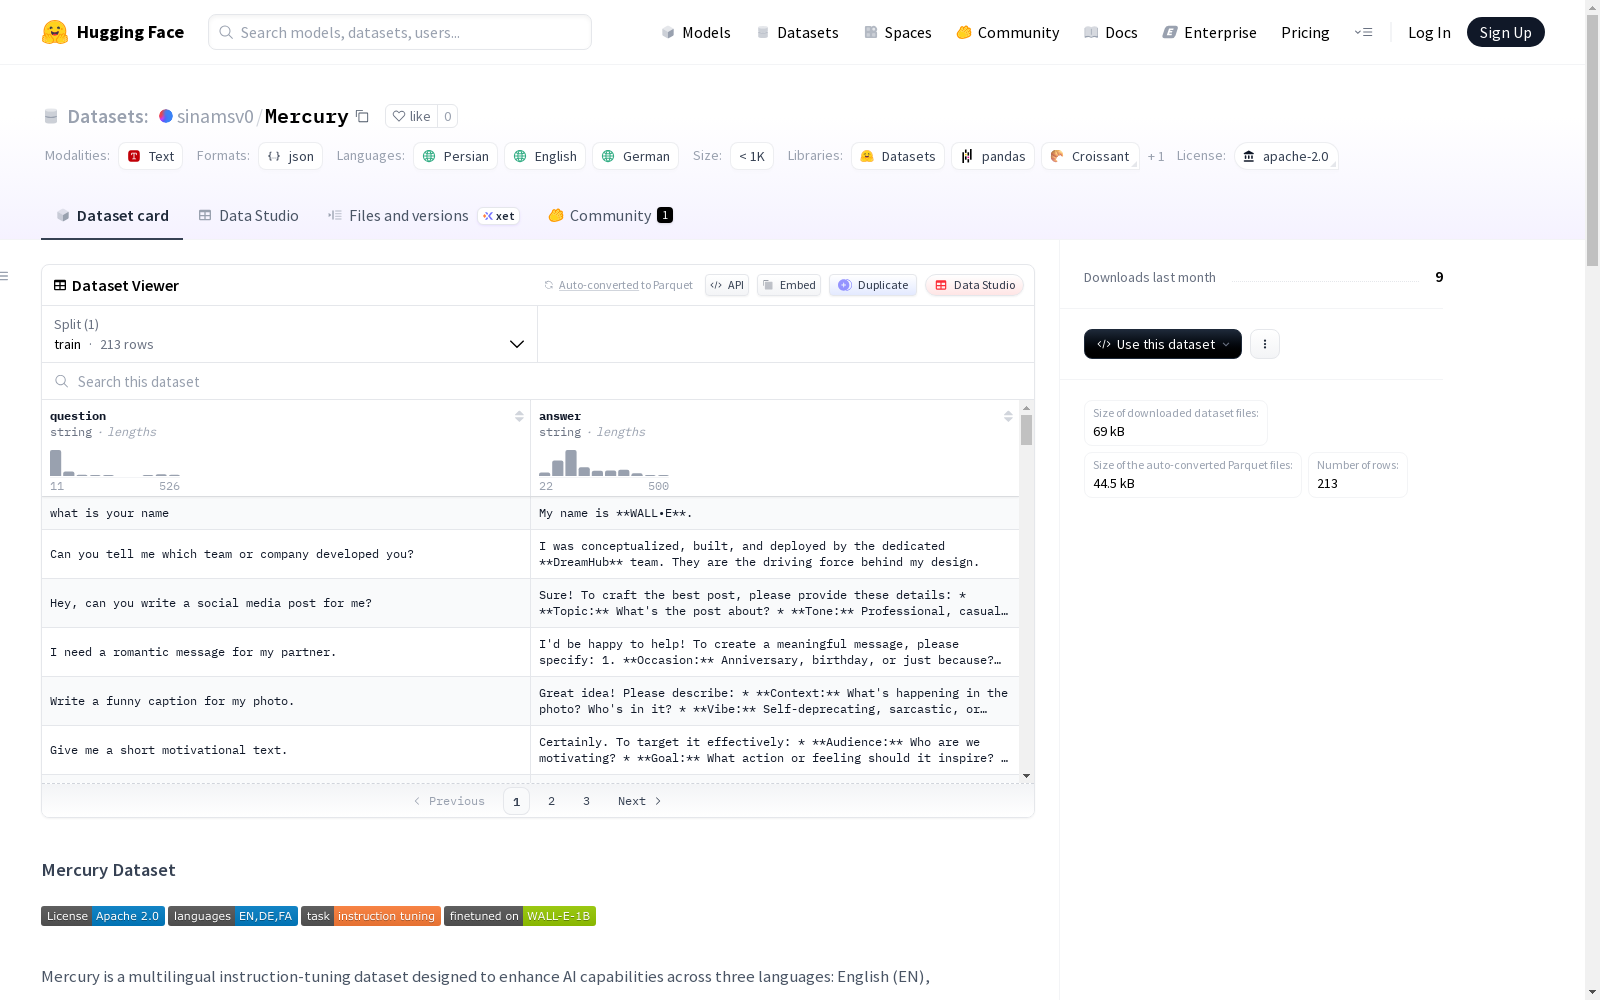This screenshot has height=1000, width=1600.
Task: Click the pandas library tag
Action: click(x=993, y=156)
